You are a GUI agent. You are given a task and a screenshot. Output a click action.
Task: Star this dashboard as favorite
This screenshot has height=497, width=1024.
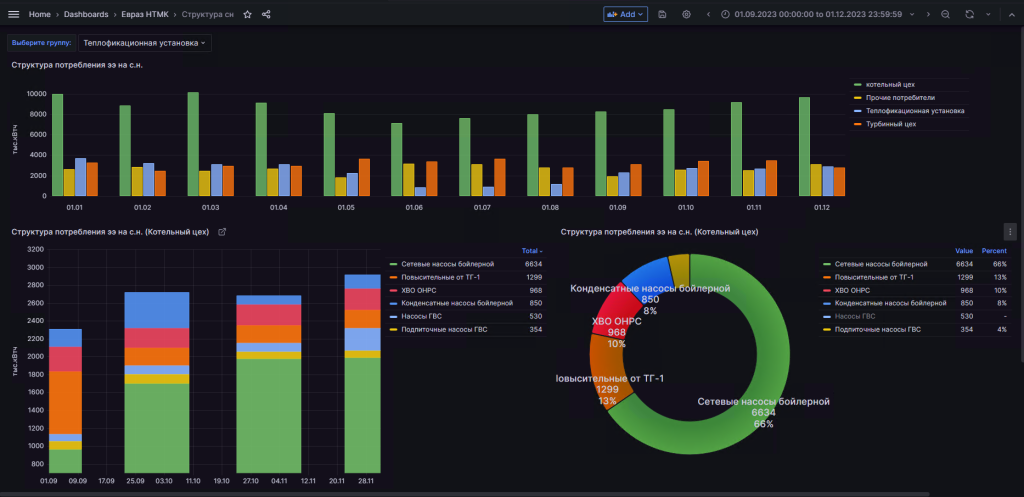(247, 15)
